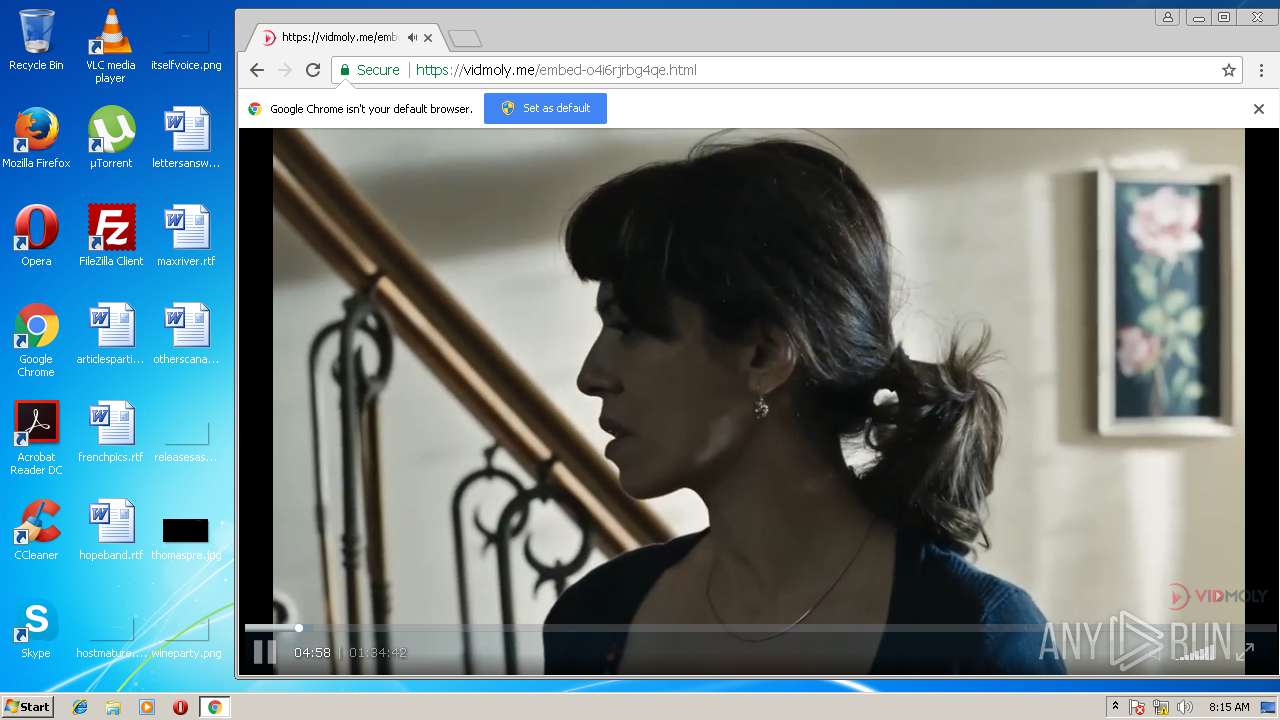Select articlesparti document on desktop
The image size is (1280, 720).
(x=110, y=334)
